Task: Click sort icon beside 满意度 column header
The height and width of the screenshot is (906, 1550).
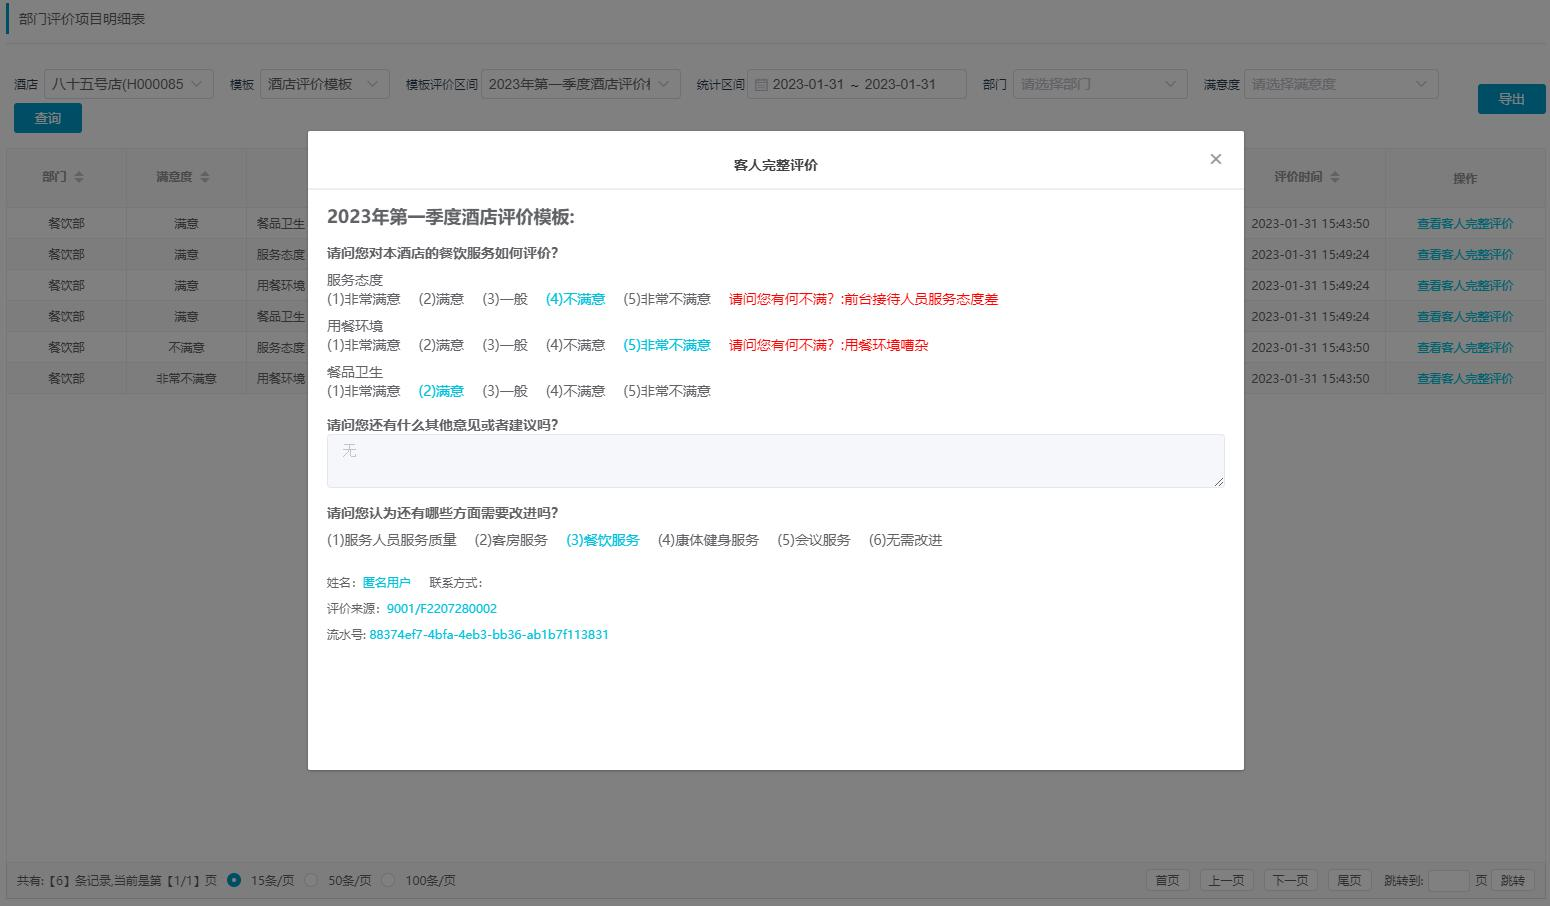Action: click(x=205, y=177)
